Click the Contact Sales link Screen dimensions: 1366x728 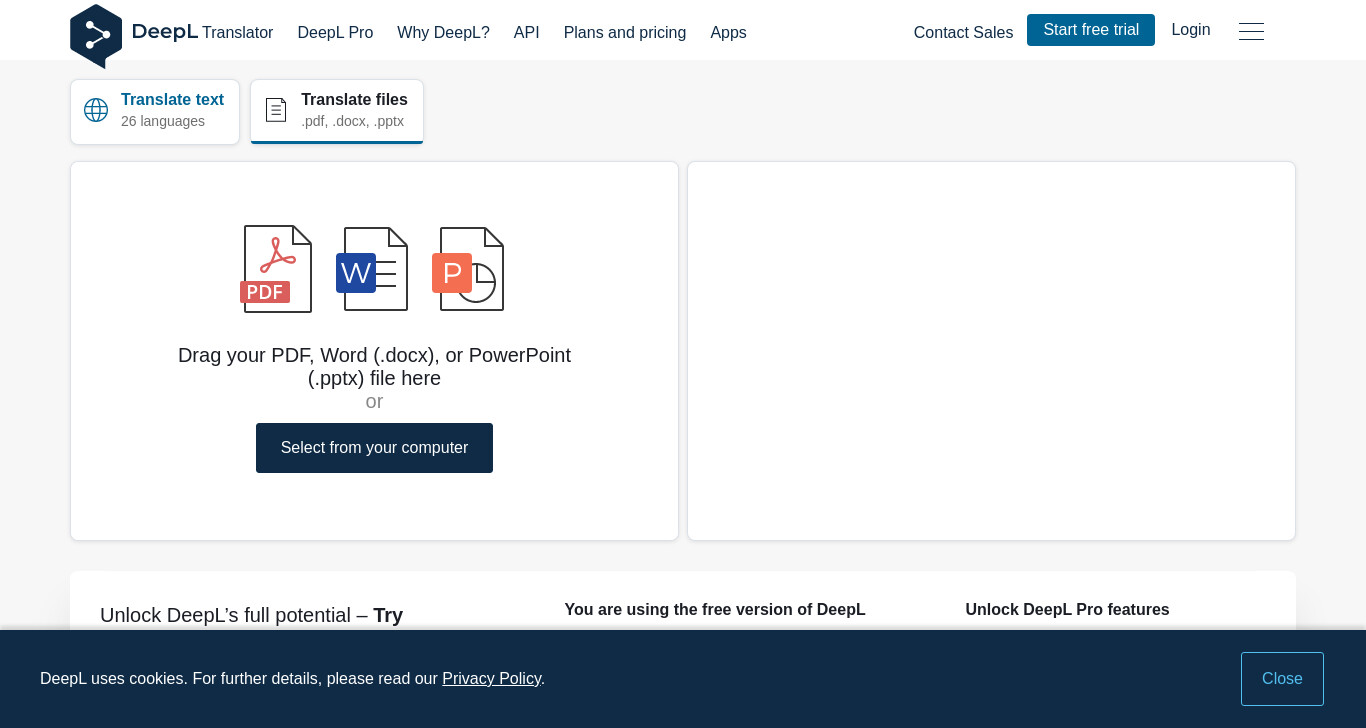pyautogui.click(x=963, y=33)
